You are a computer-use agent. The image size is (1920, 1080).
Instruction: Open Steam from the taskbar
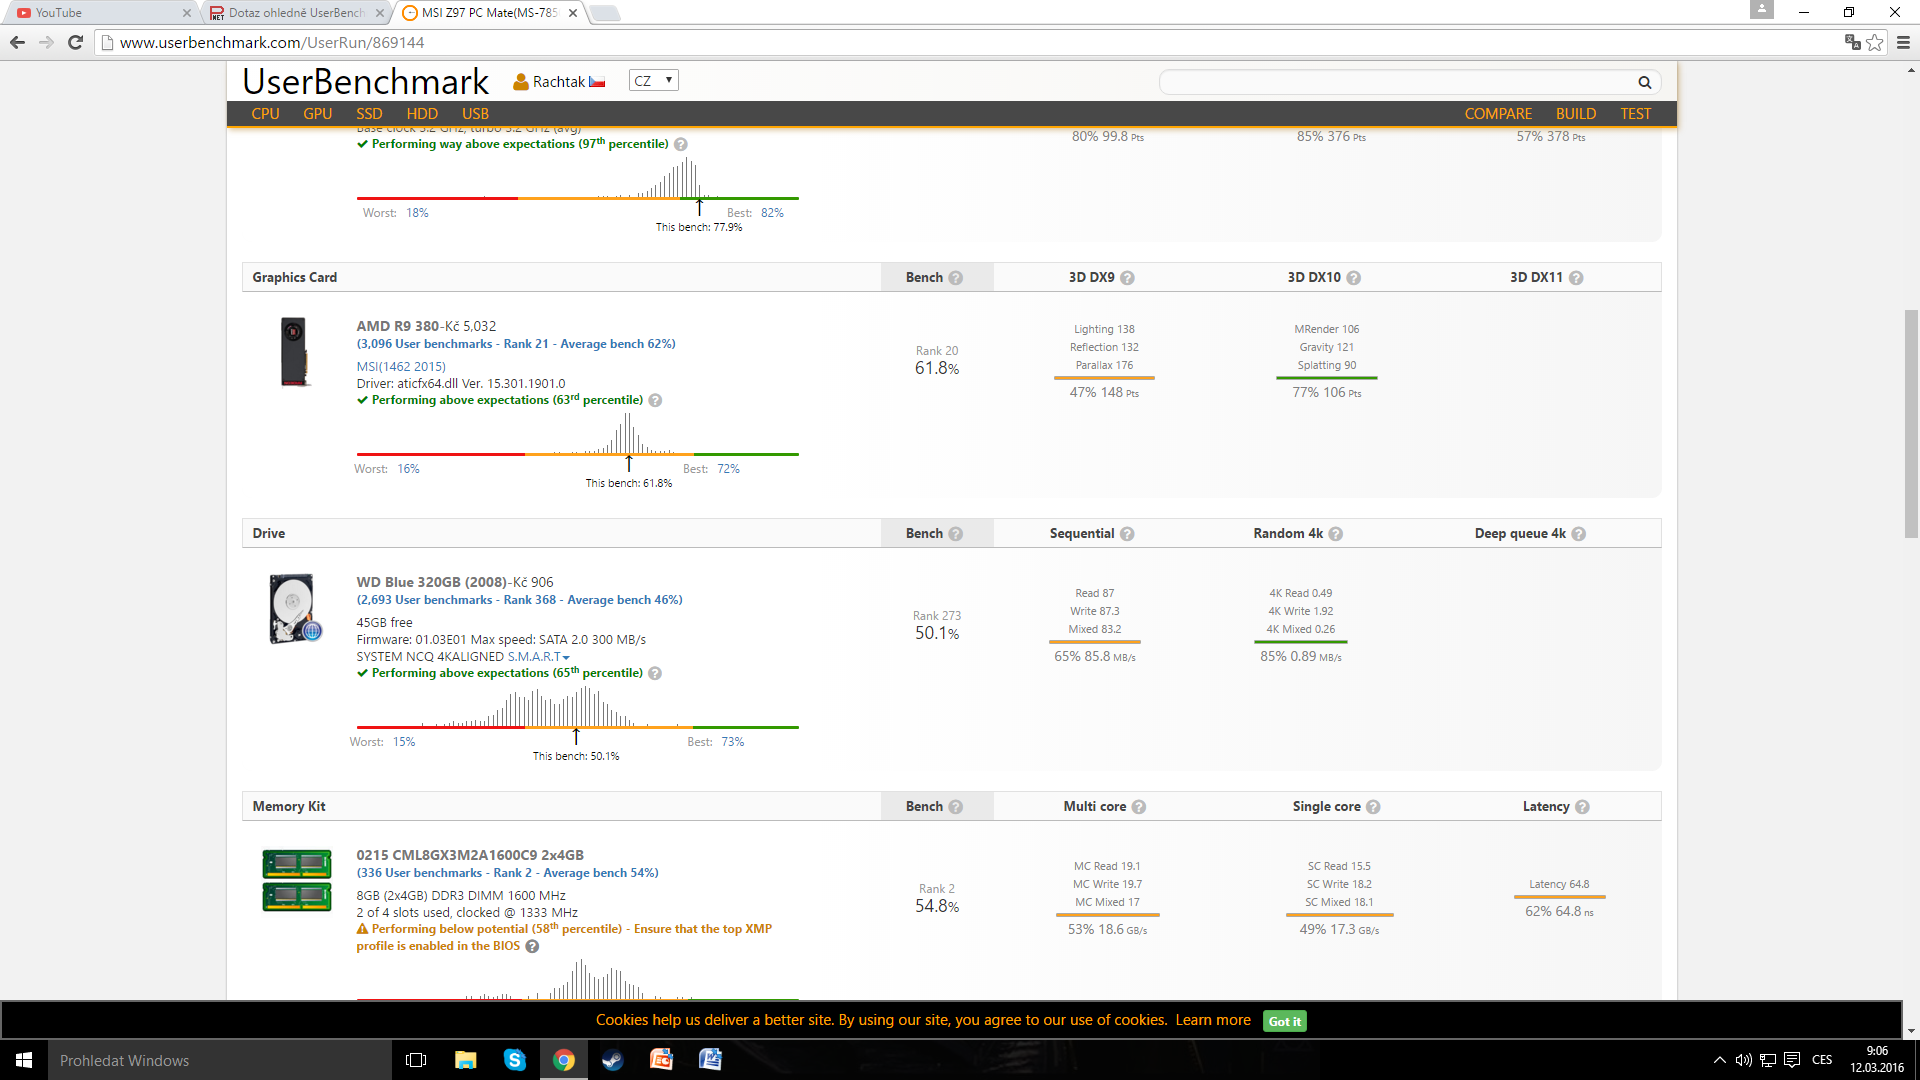(x=612, y=1060)
